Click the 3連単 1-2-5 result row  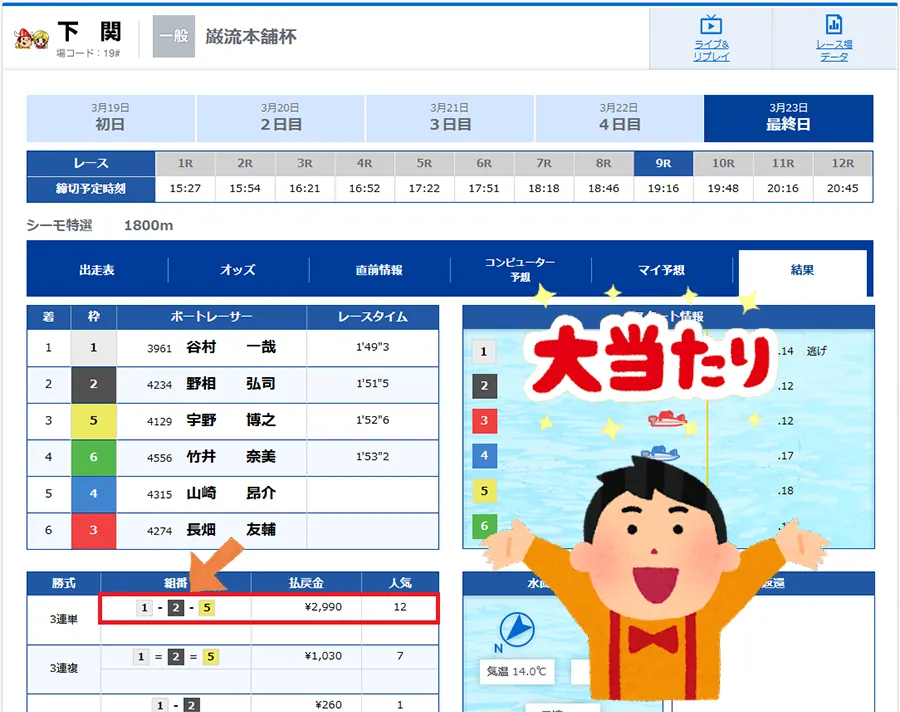tap(268, 608)
